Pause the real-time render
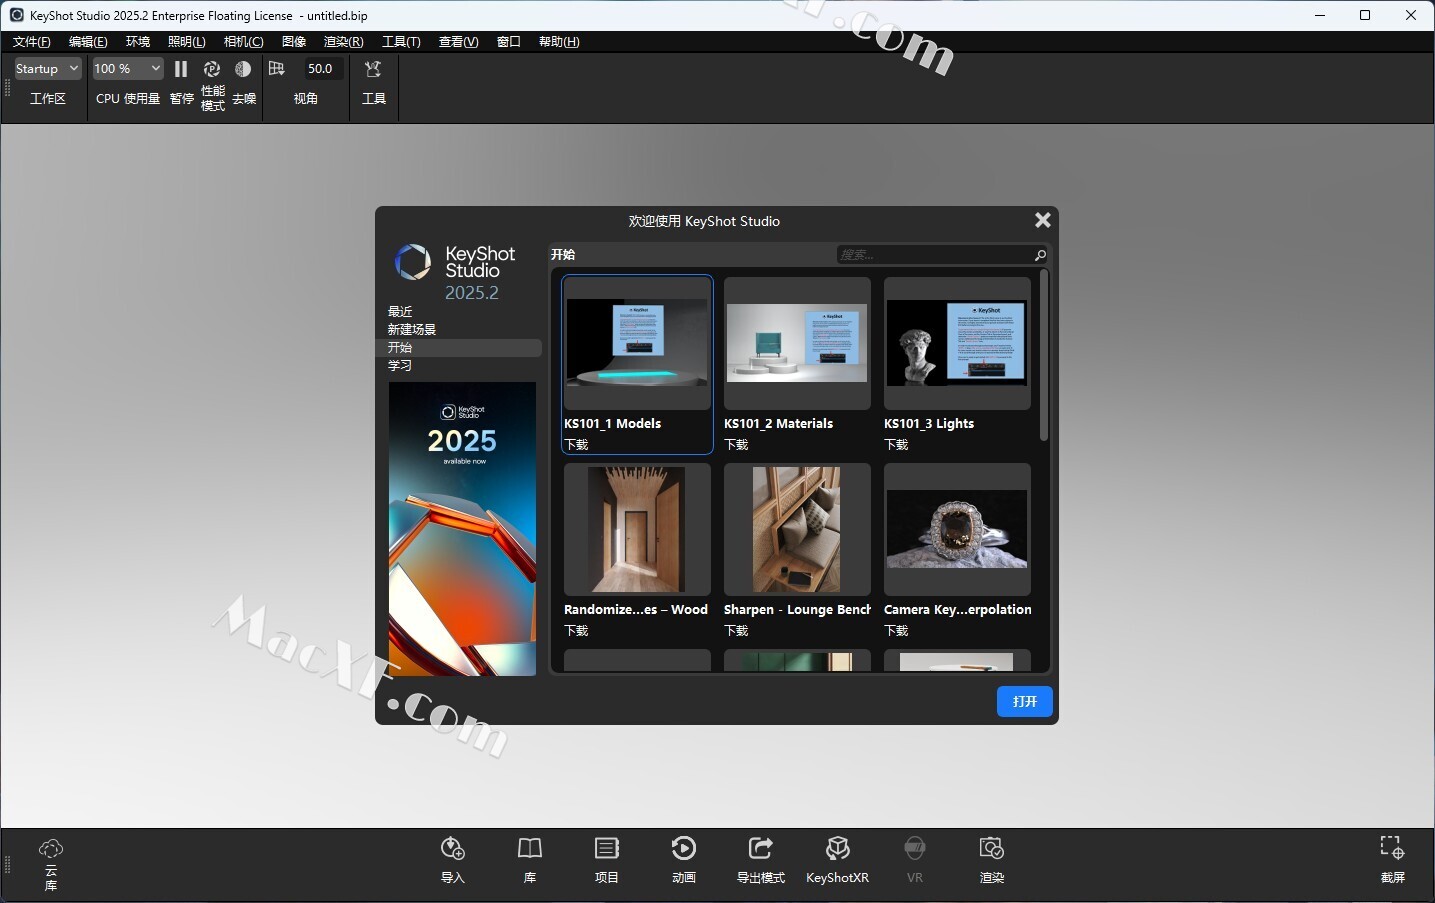1435x903 pixels. [x=181, y=69]
